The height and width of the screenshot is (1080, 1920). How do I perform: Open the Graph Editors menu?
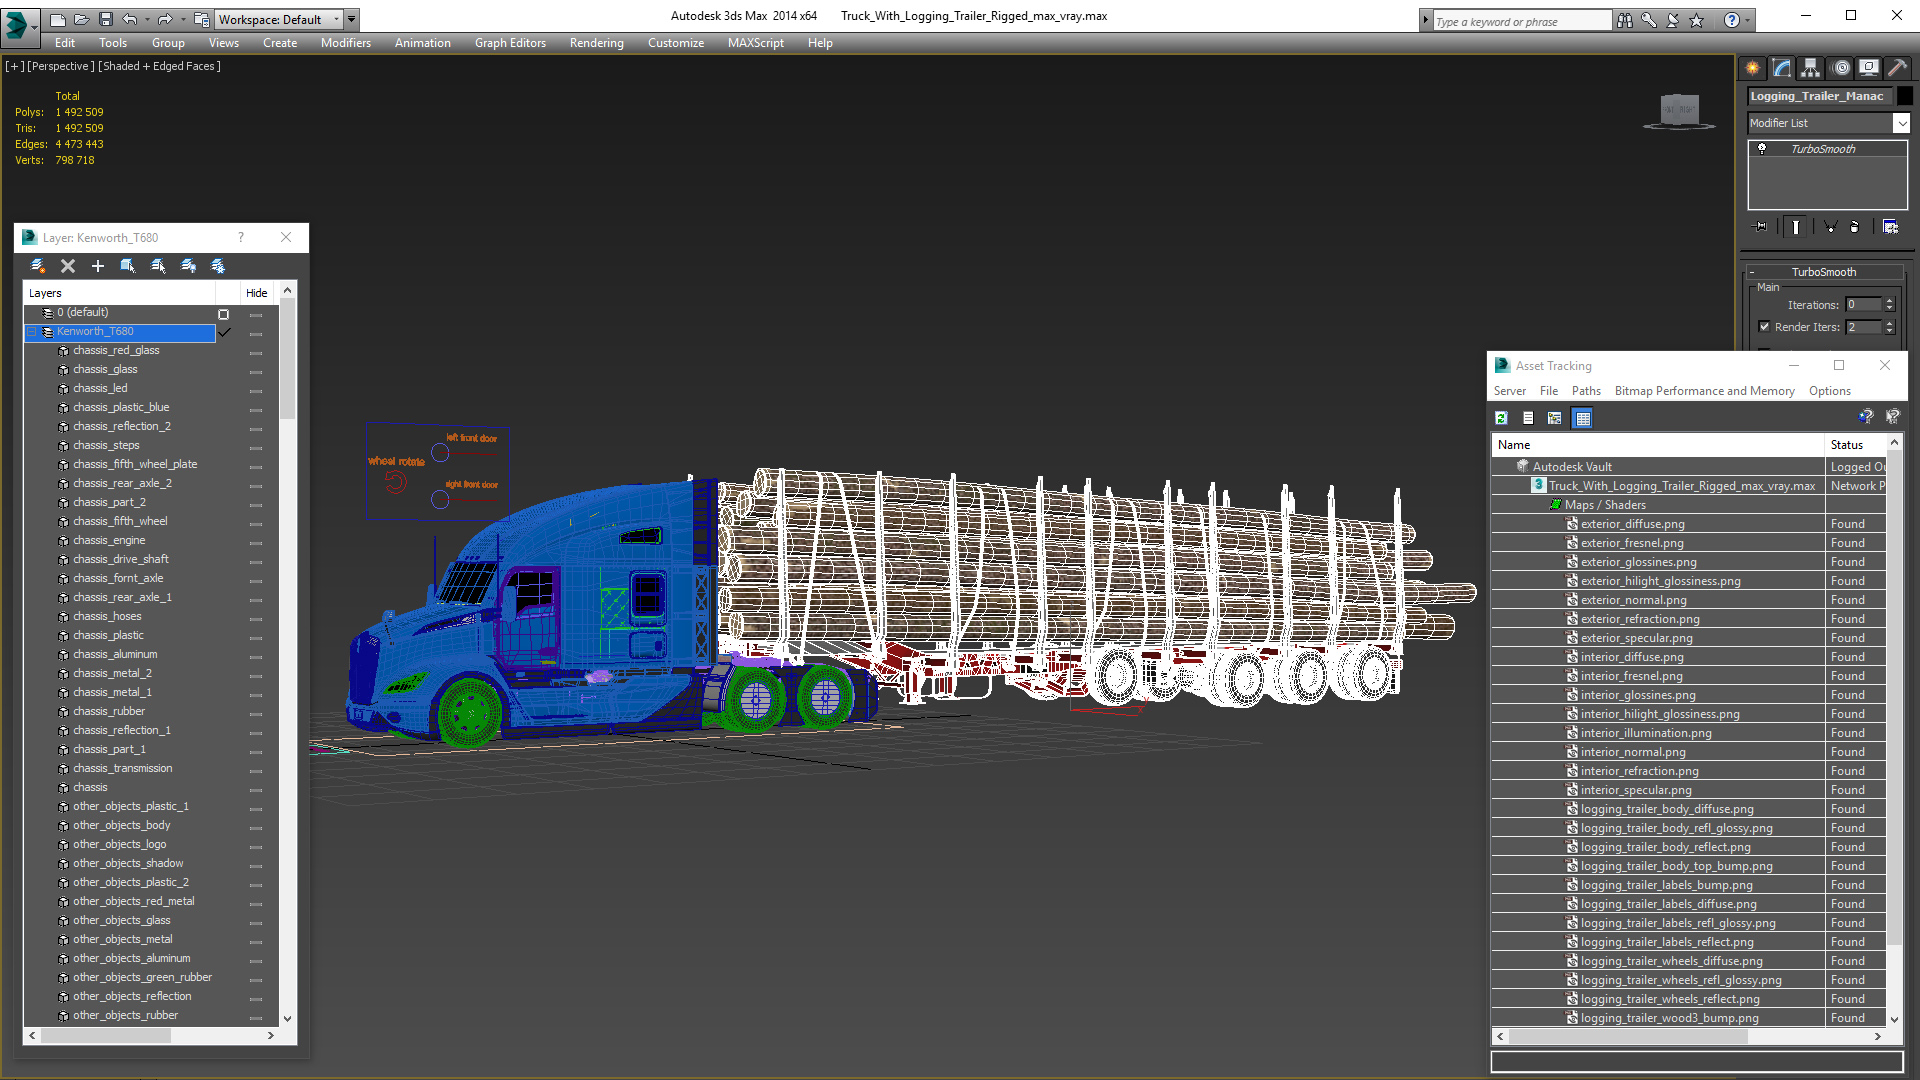click(510, 43)
